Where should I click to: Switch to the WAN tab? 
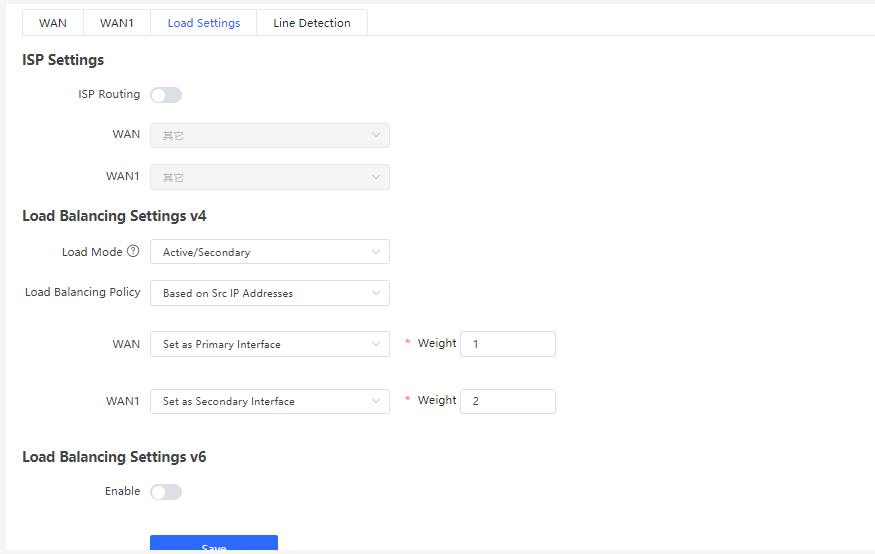[x=53, y=23]
